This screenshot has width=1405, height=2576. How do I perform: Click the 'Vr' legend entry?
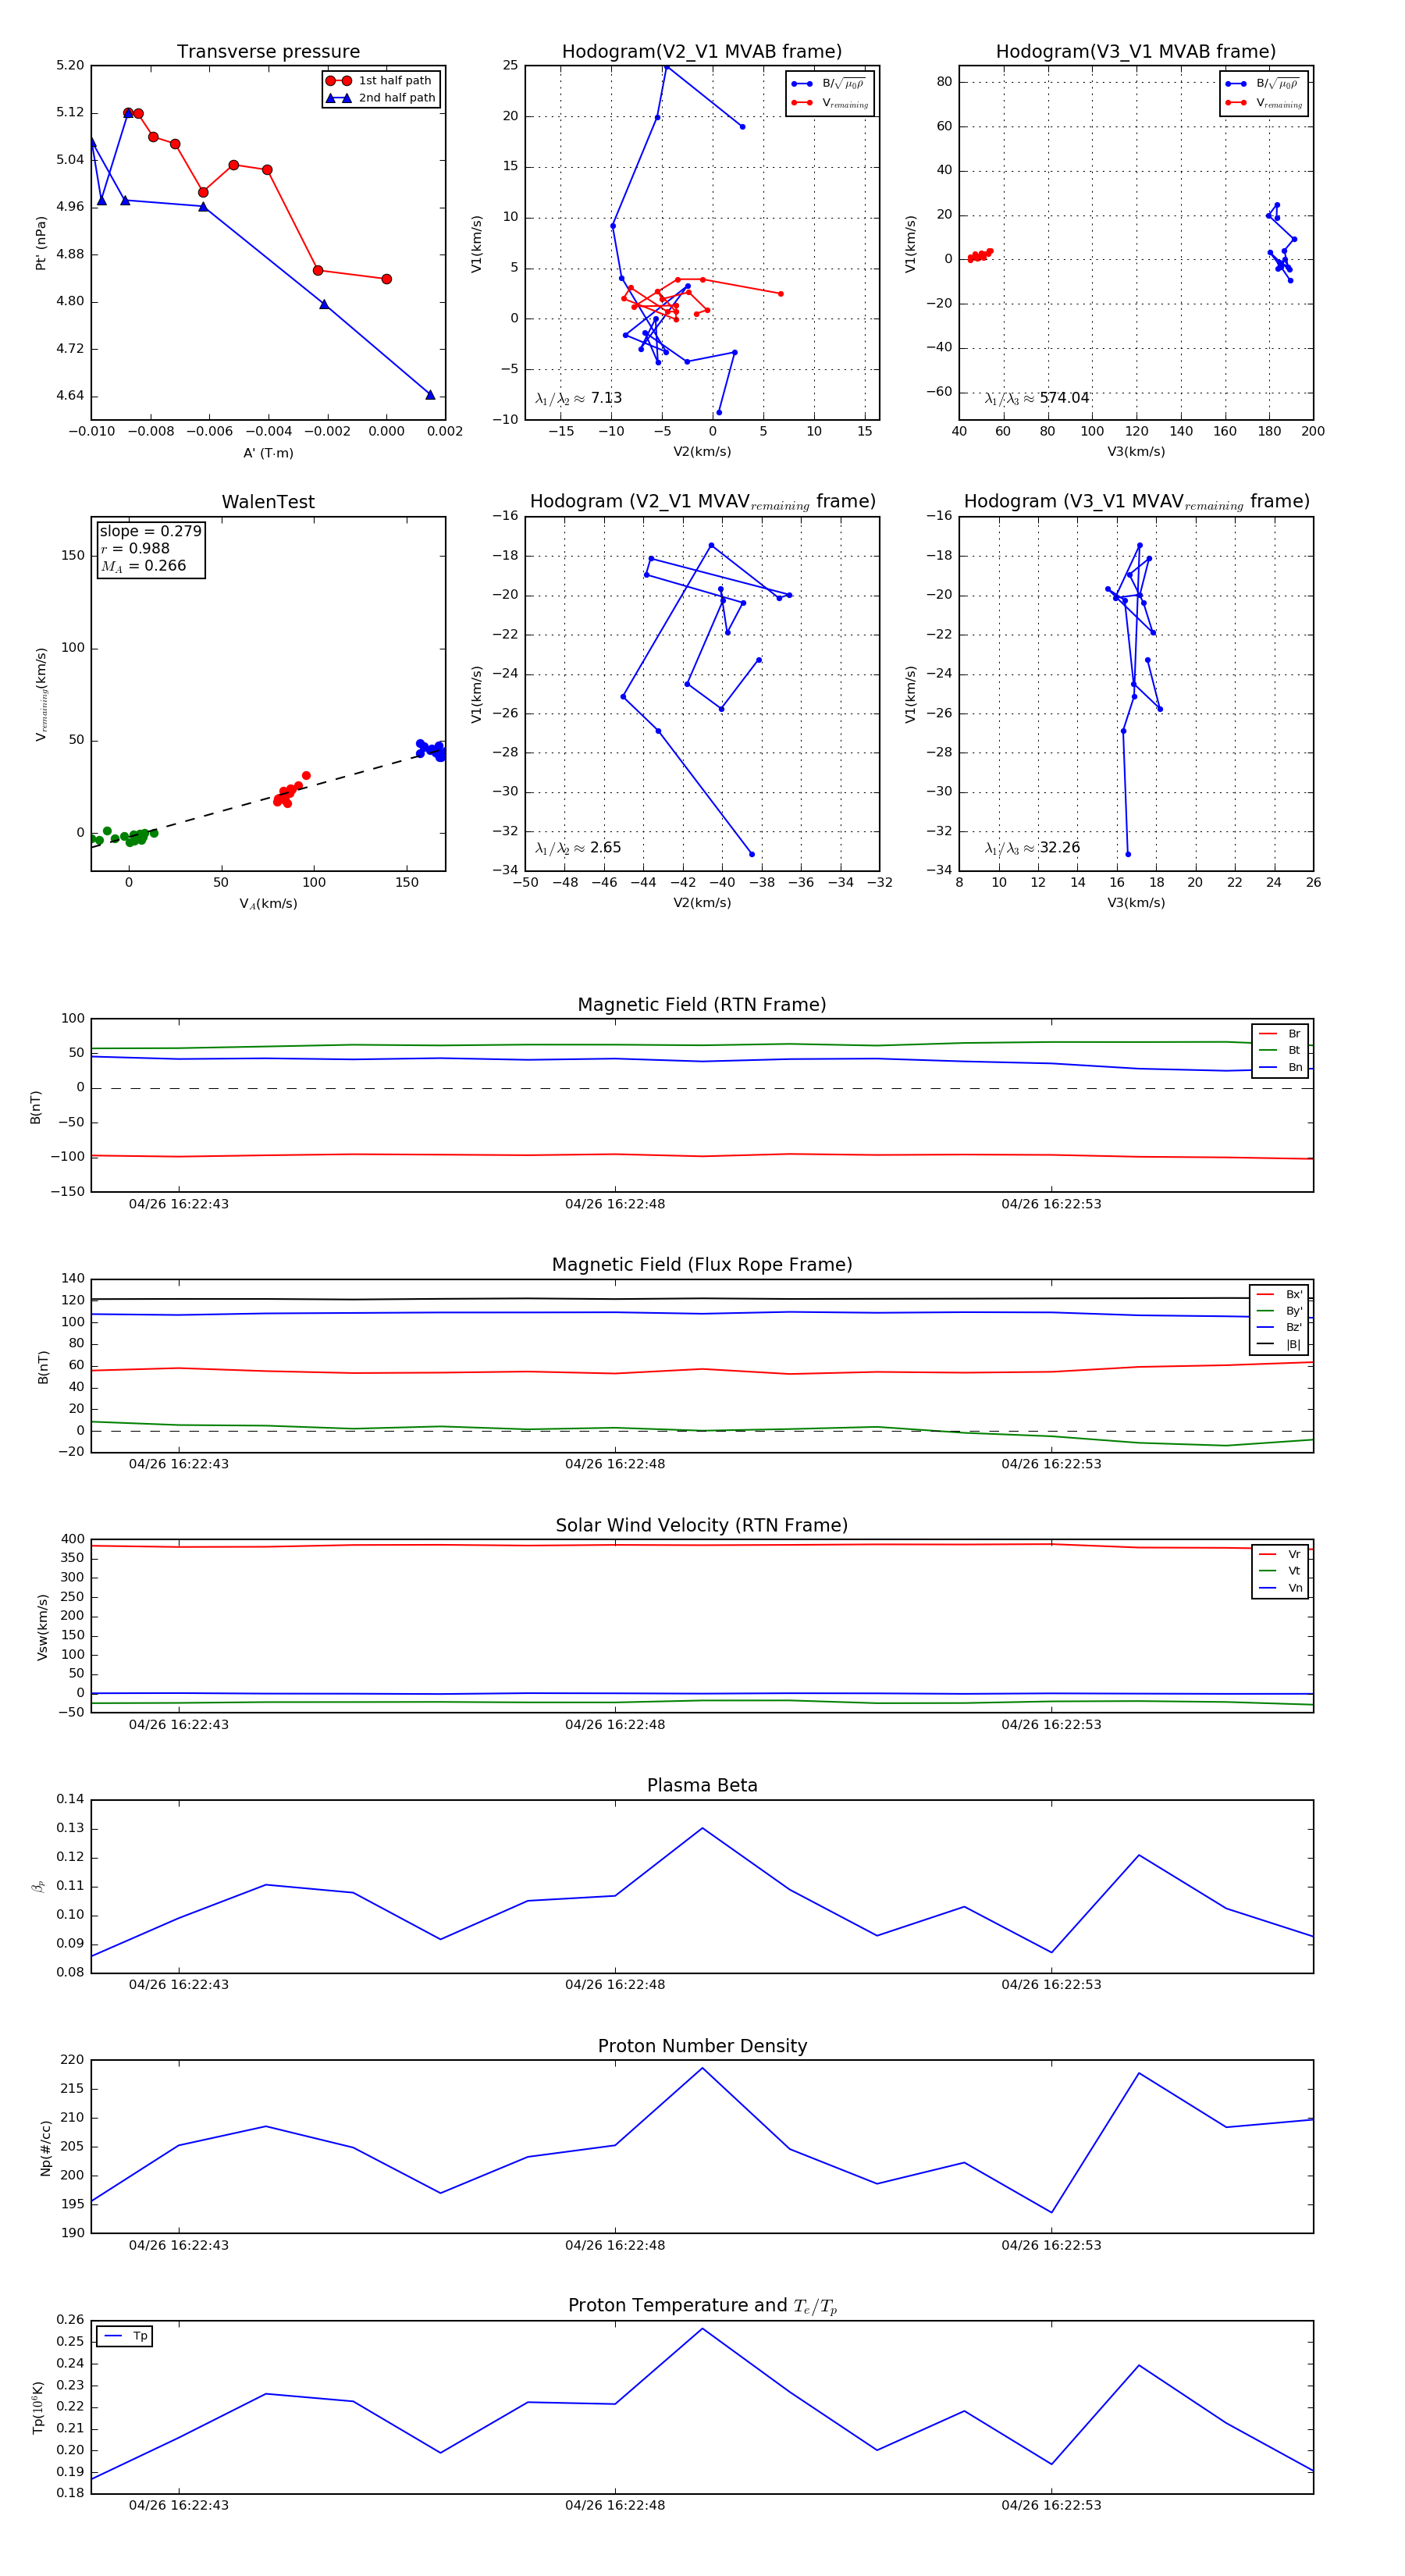coord(1280,1554)
